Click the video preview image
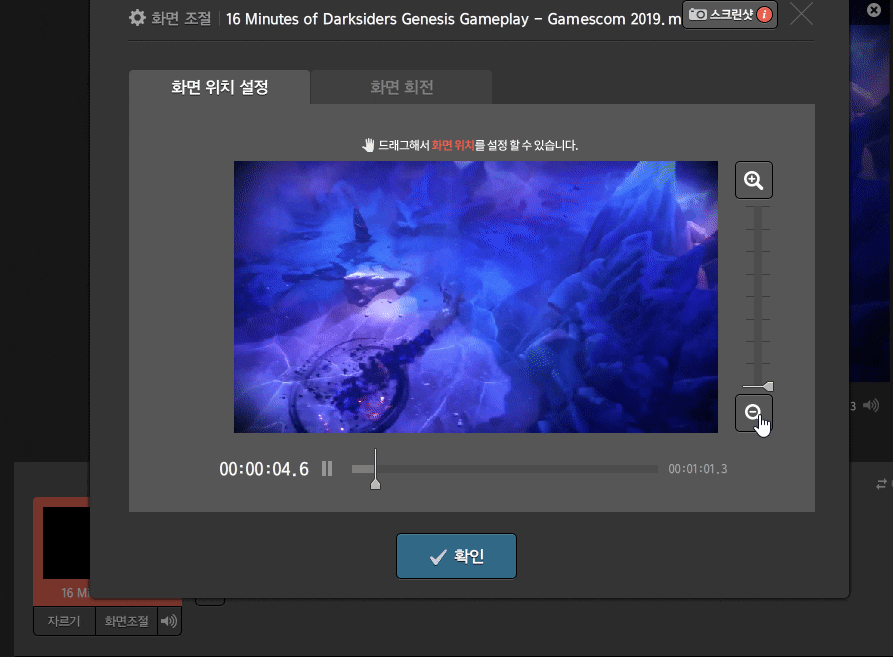Image resolution: width=893 pixels, height=657 pixels. [476, 297]
